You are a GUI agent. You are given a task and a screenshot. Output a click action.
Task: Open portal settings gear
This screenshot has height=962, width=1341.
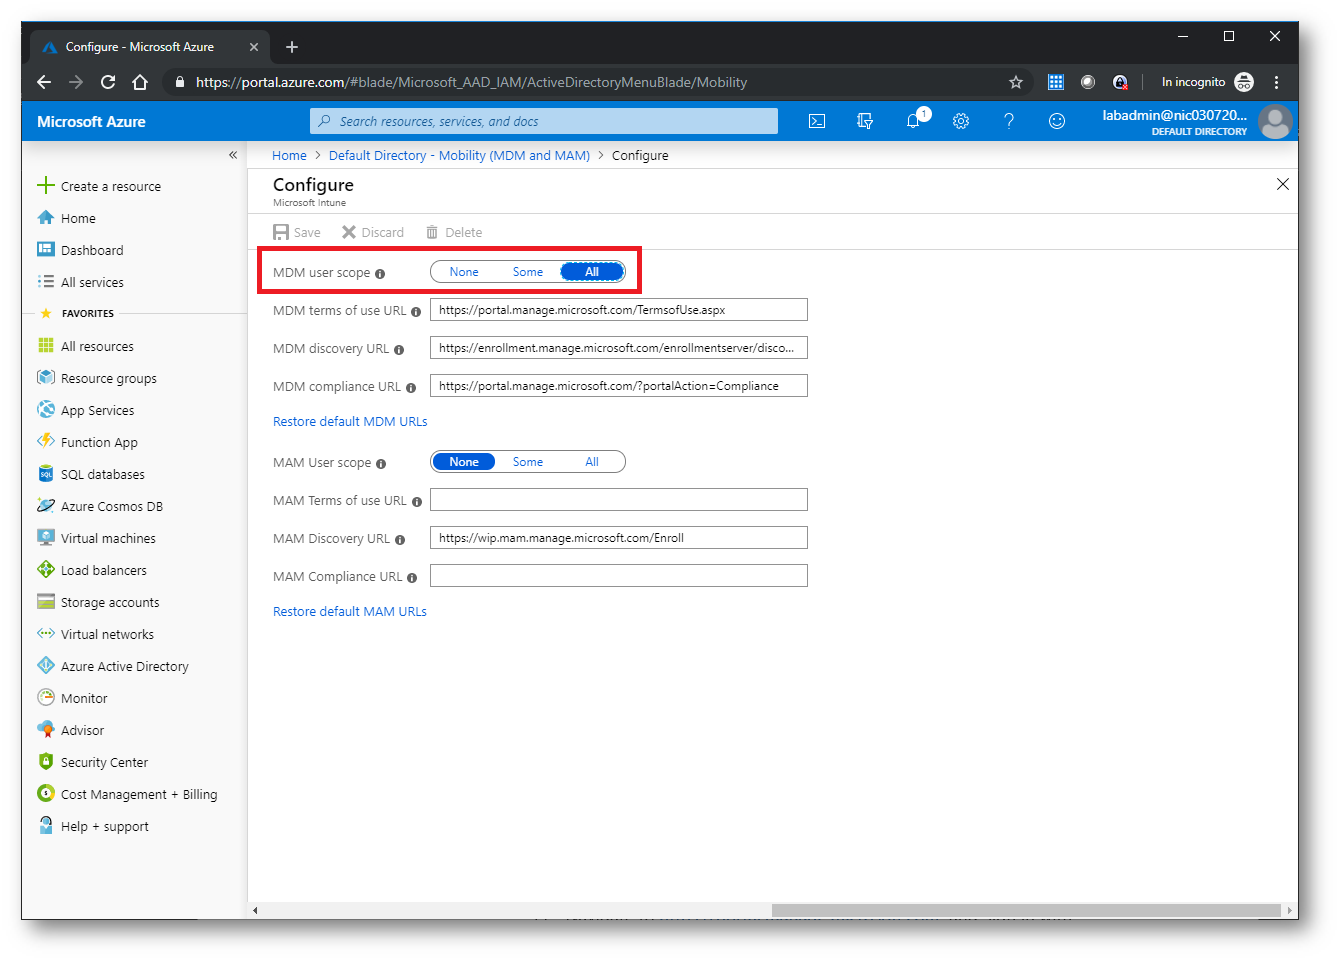click(961, 121)
